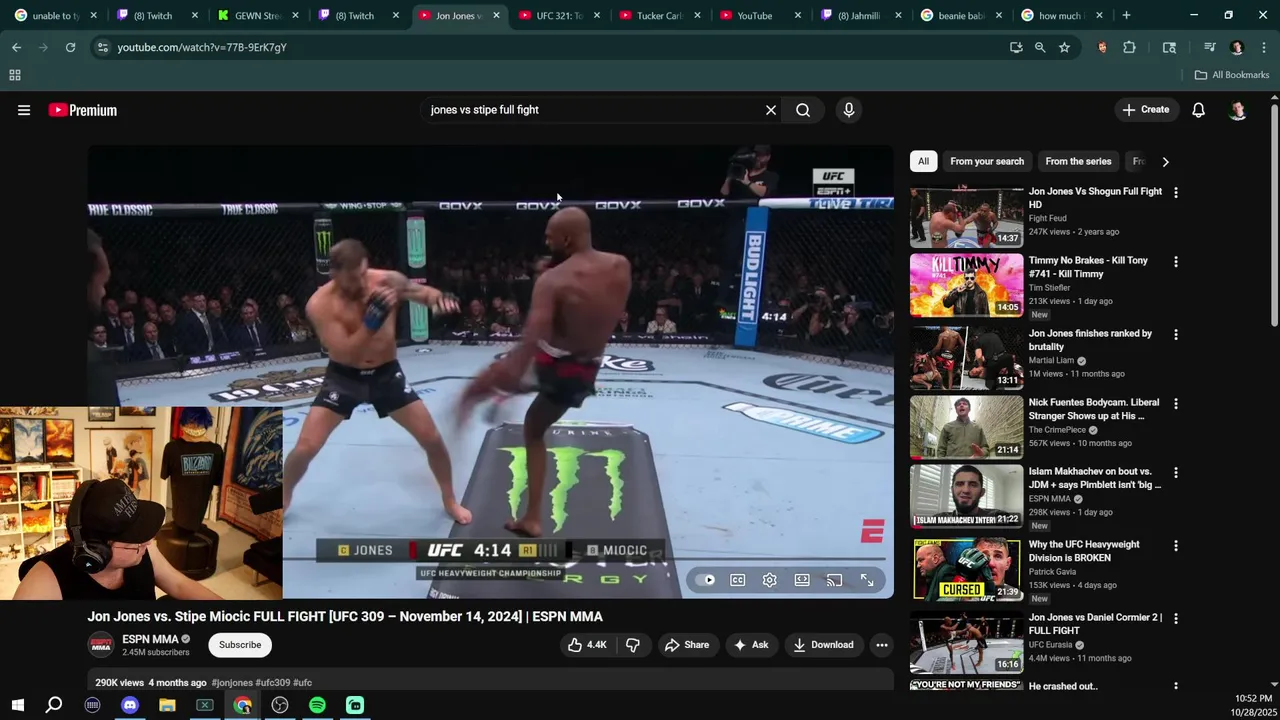Open the Windows Start menu
1280x720 pixels.
click(17, 705)
